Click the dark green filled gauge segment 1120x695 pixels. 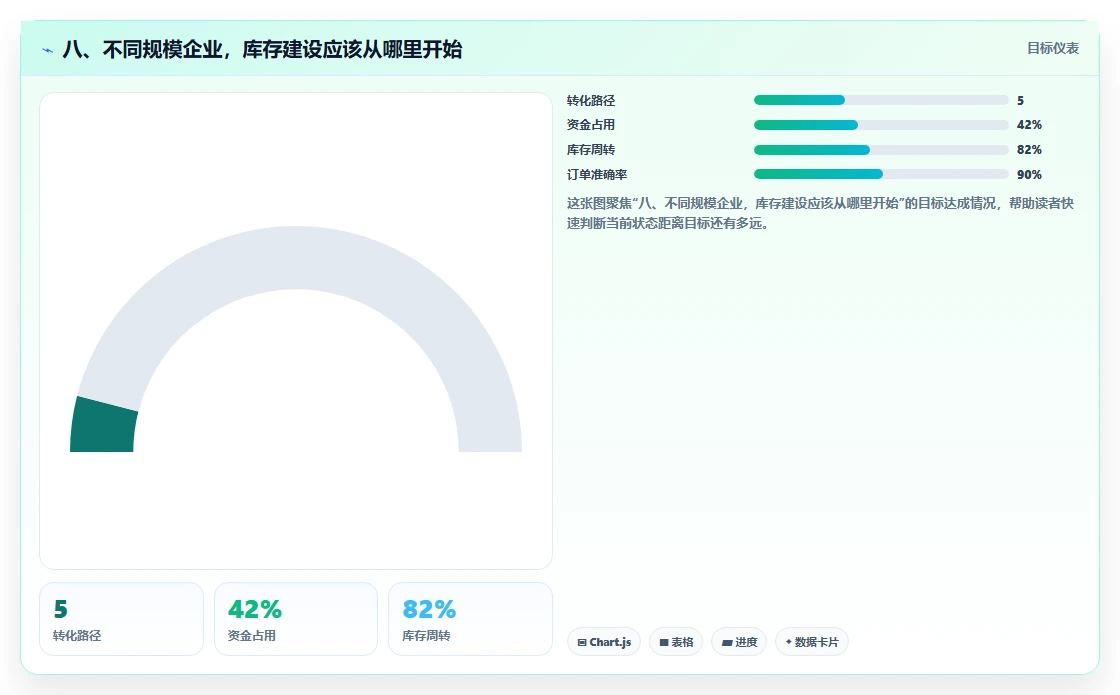tap(103, 426)
